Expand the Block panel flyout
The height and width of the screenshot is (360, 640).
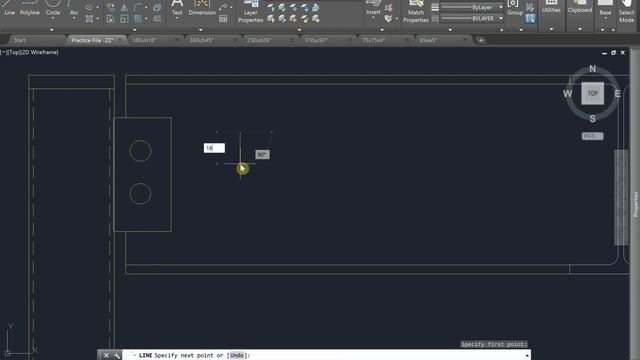[382, 30]
